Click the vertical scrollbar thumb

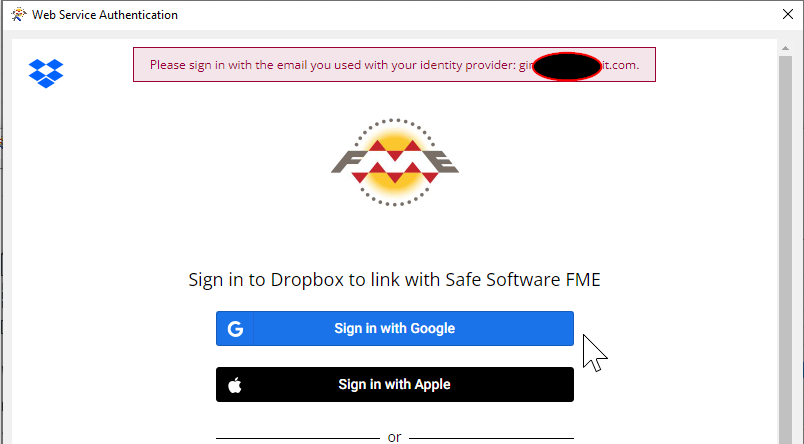pyautogui.click(x=785, y=250)
